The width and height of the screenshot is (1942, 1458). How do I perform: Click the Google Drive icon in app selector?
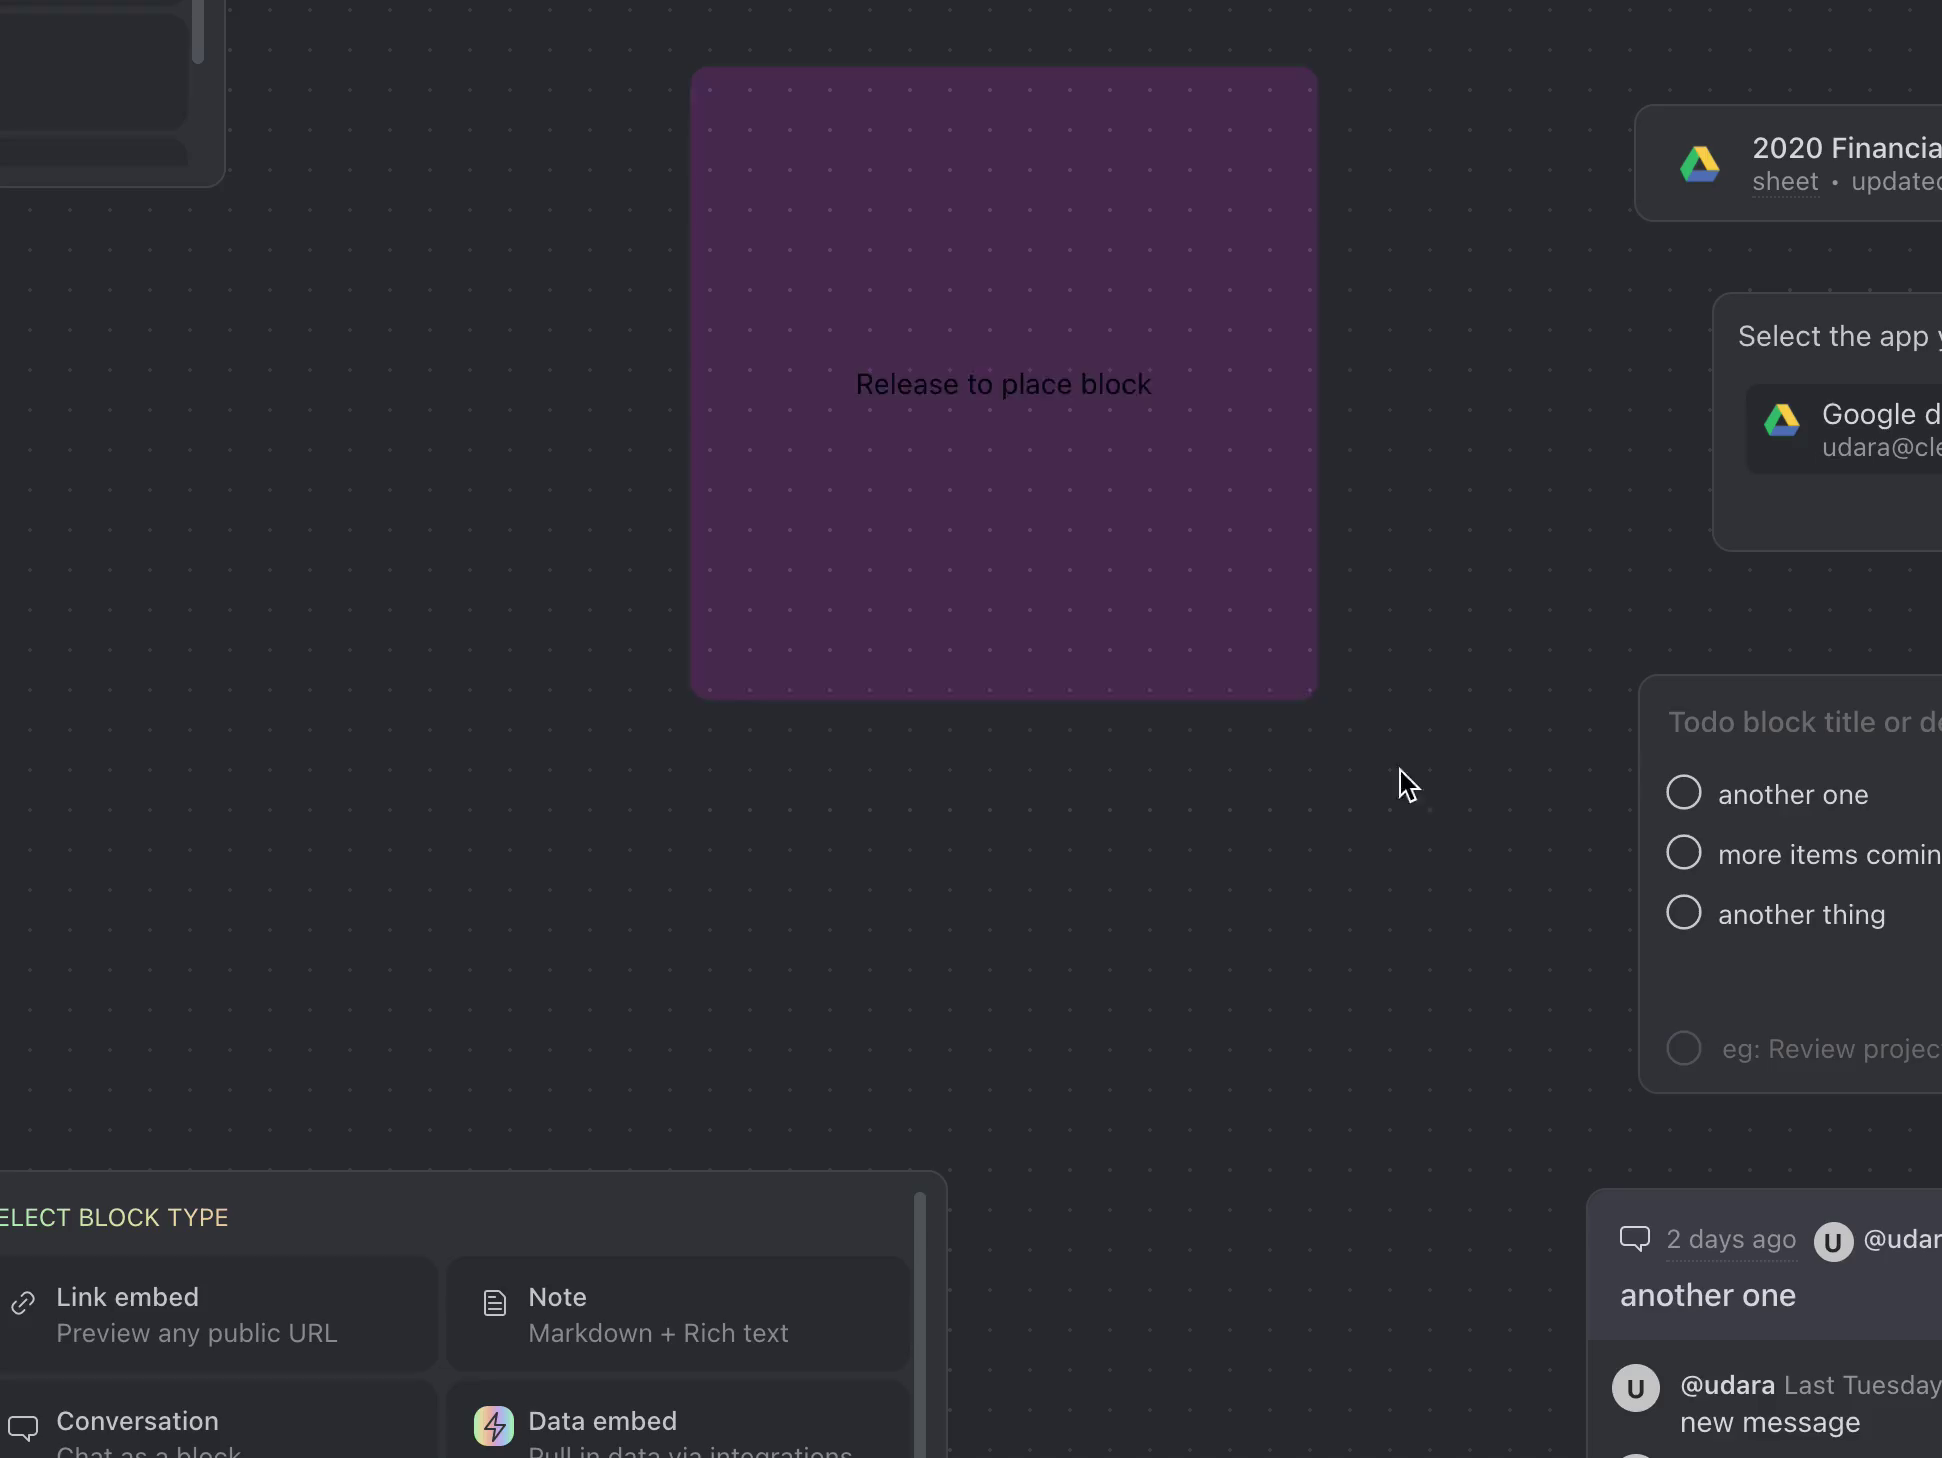tap(1781, 420)
